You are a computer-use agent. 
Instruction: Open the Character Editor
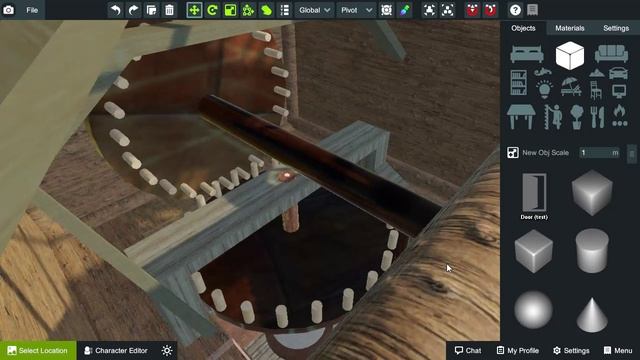[116, 351]
